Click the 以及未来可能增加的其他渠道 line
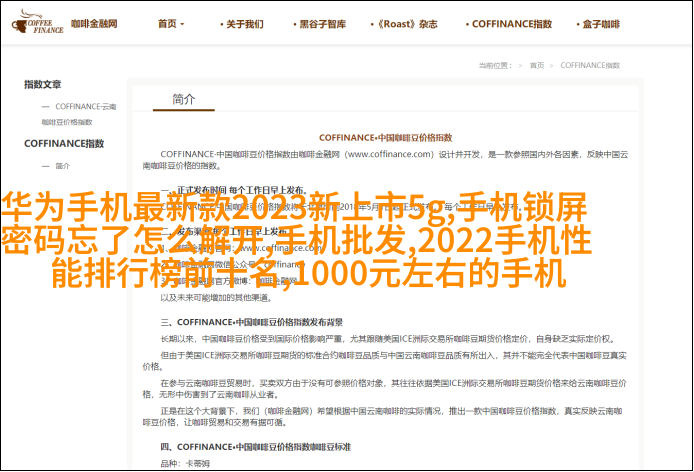The height and width of the screenshot is (472, 694). [216, 298]
